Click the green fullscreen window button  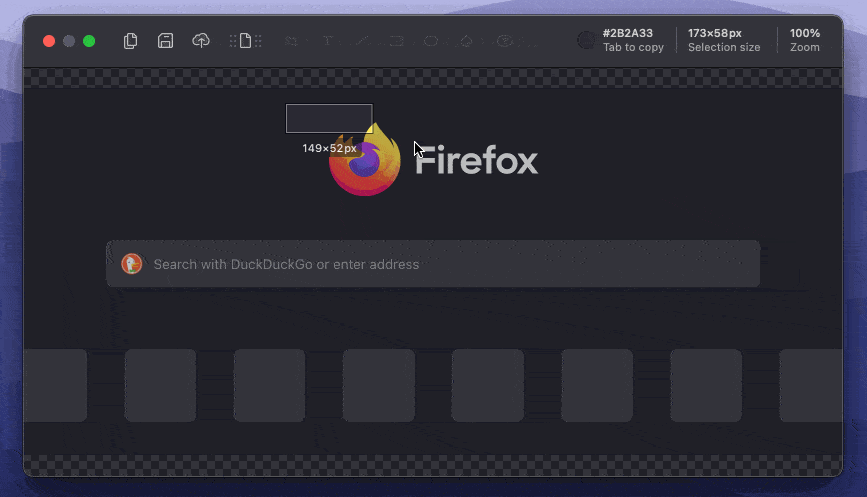click(89, 41)
